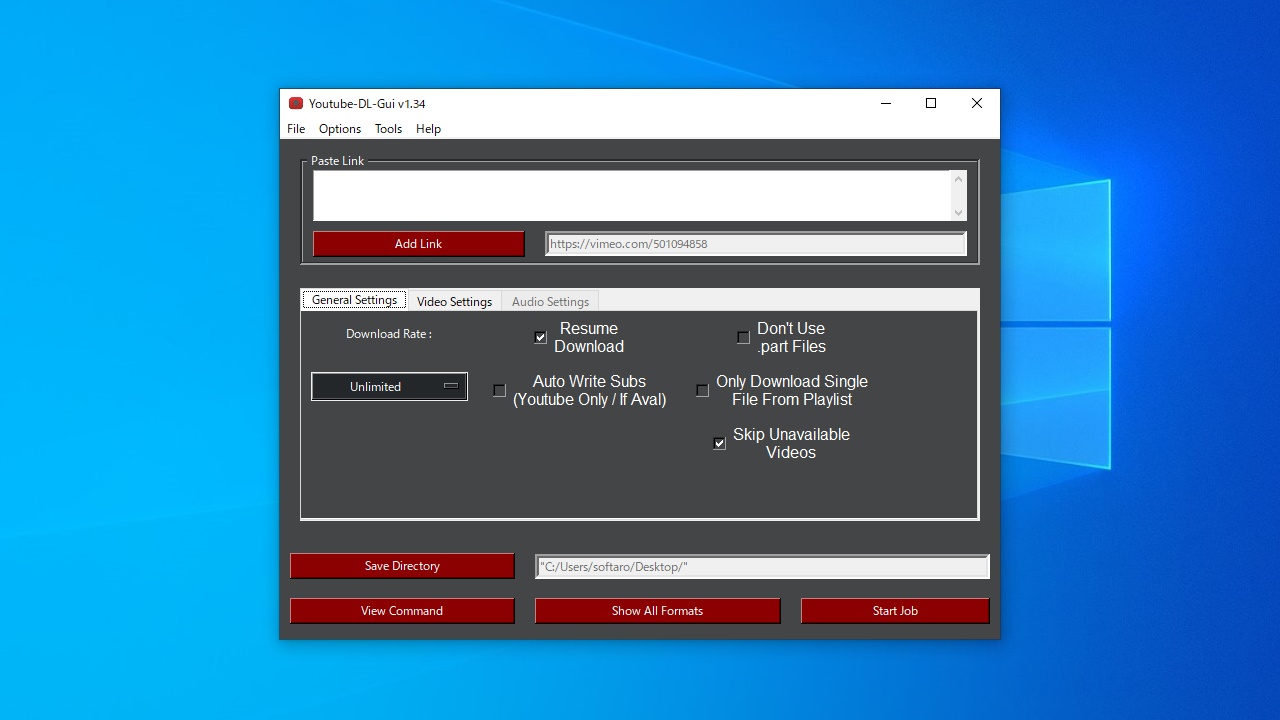Open the Options menu
Image resolution: width=1280 pixels, height=720 pixels.
point(340,129)
